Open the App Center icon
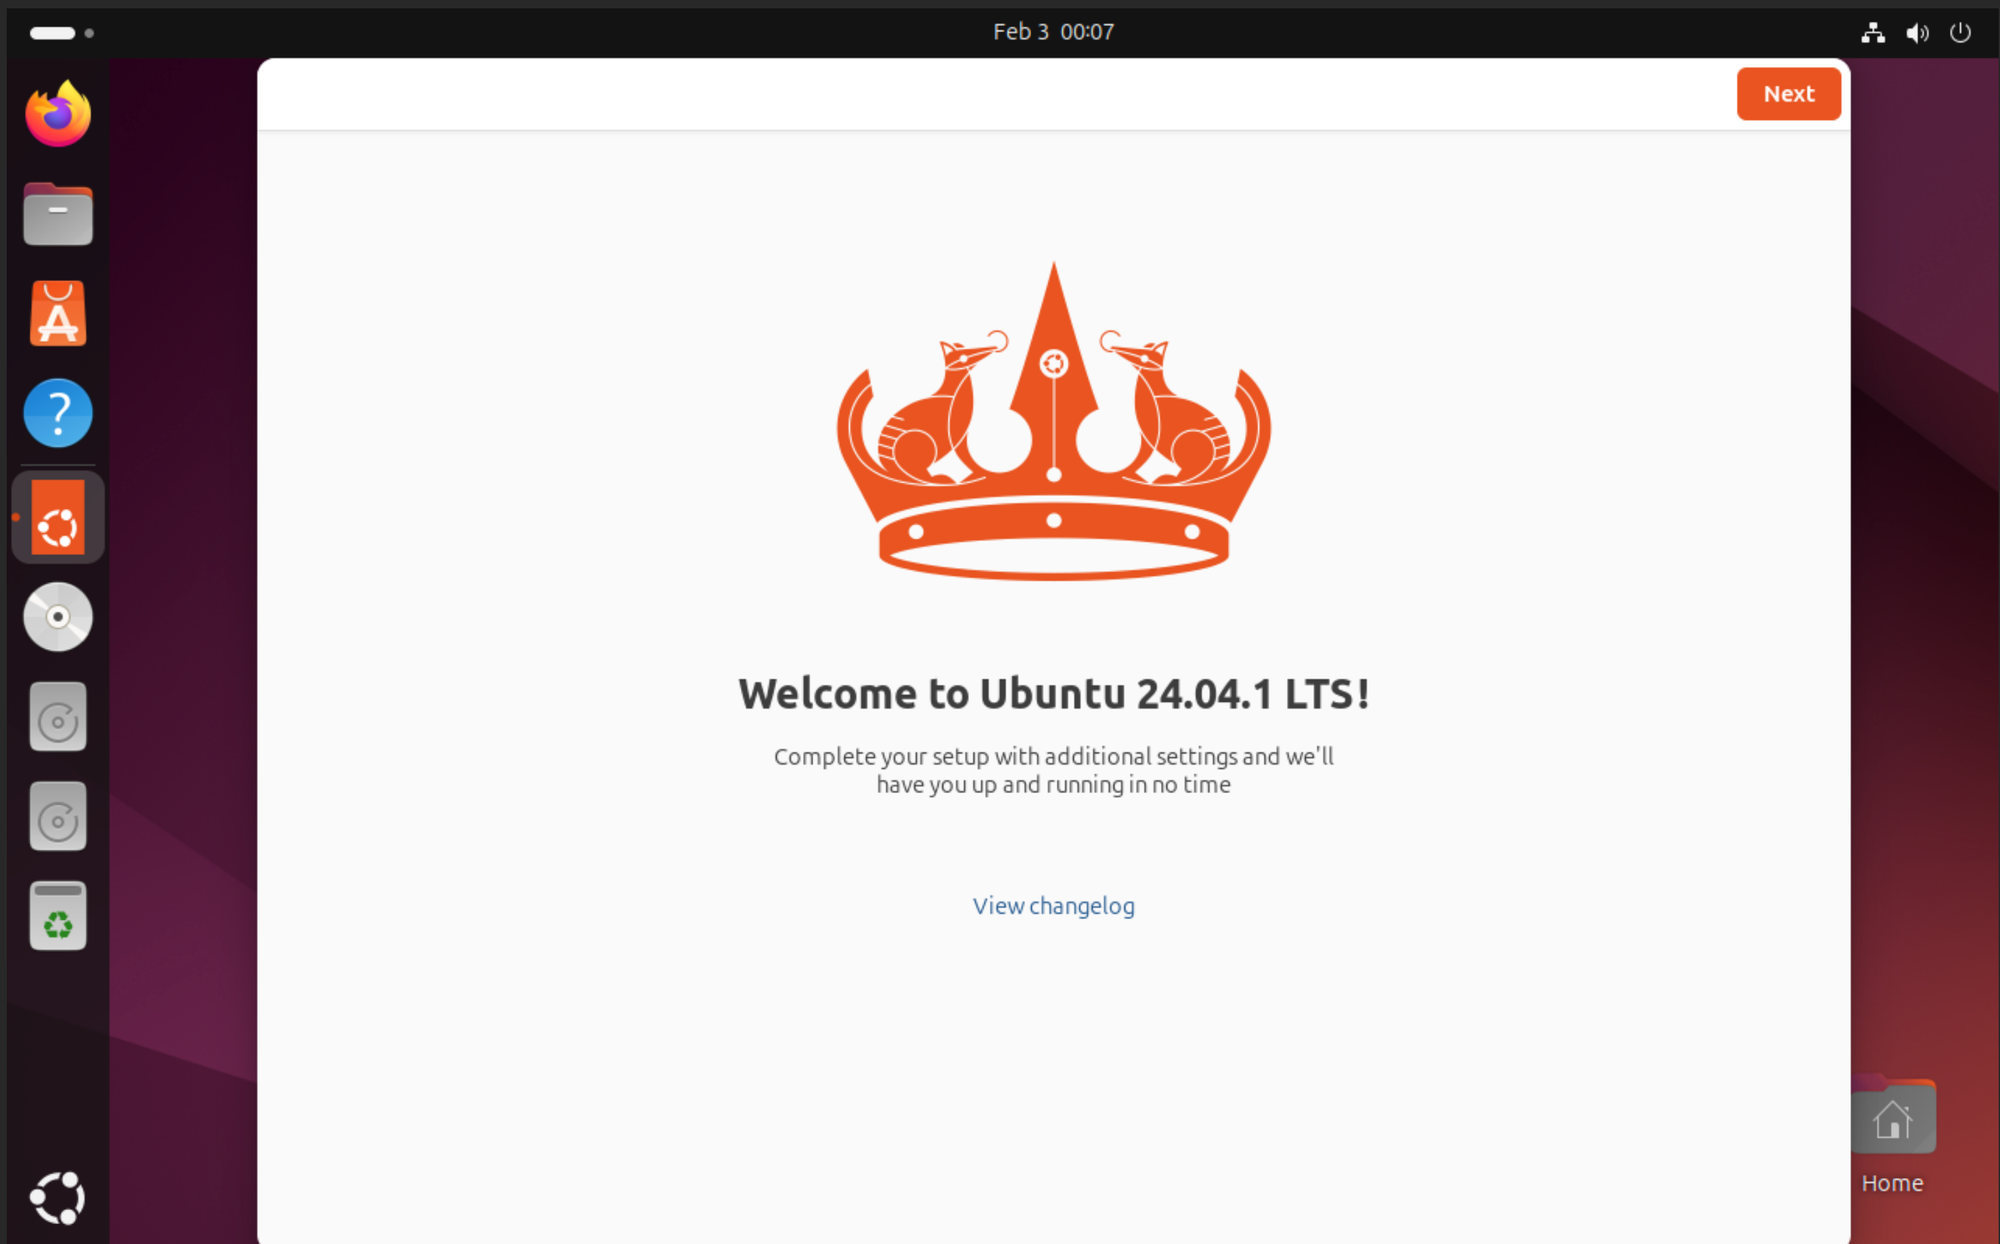The image size is (2000, 1244). [58, 314]
